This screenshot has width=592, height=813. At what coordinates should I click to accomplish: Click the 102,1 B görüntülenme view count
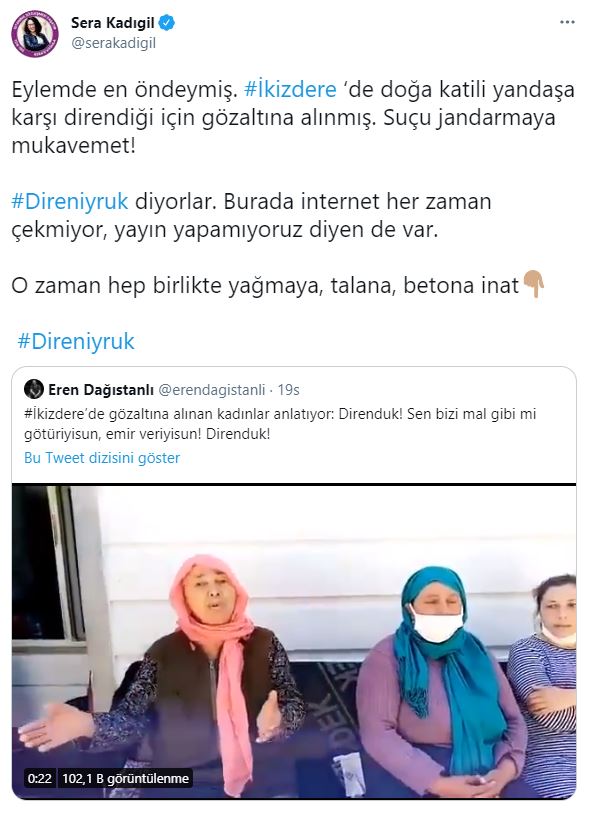tap(125, 778)
